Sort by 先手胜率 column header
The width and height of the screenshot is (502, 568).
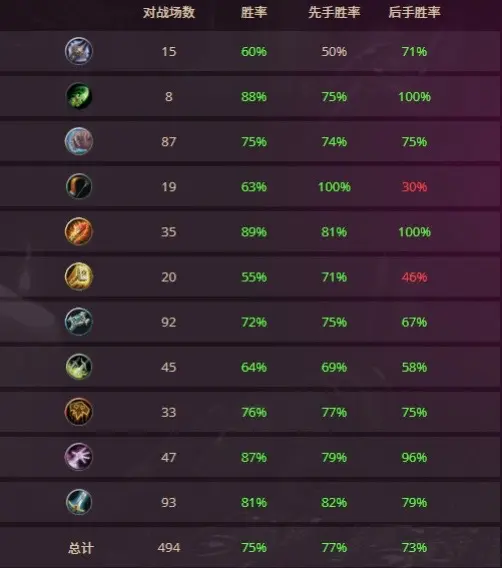point(334,12)
